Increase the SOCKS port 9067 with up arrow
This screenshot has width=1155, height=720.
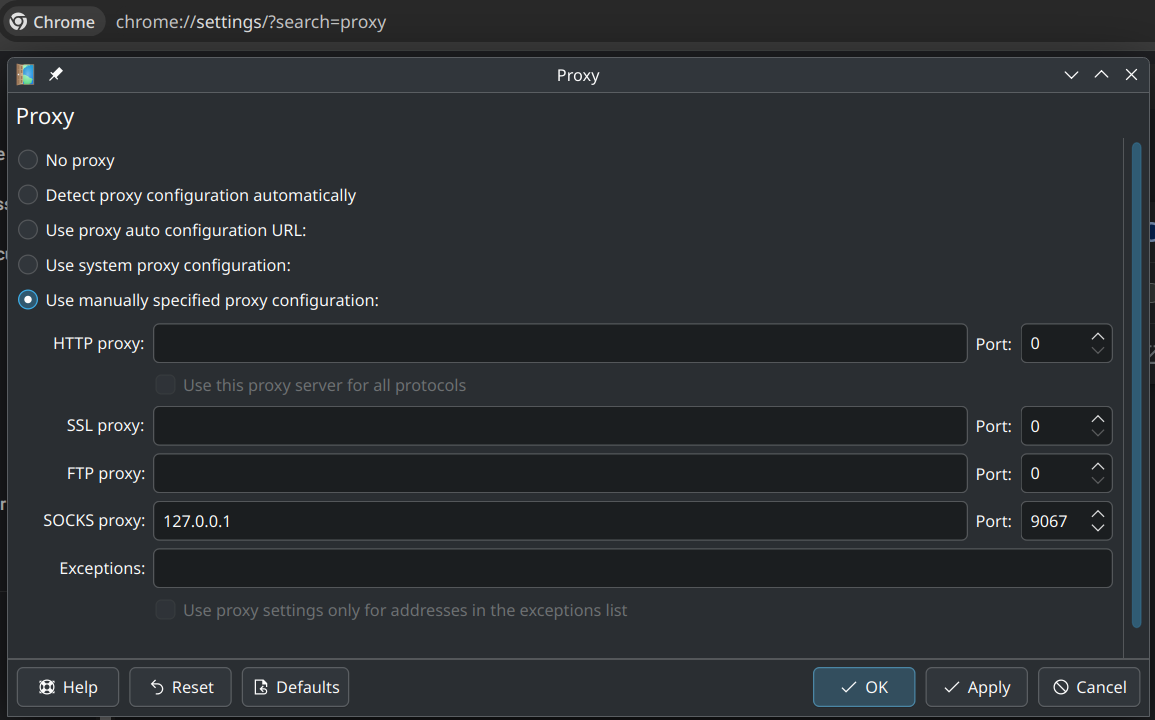1098,514
